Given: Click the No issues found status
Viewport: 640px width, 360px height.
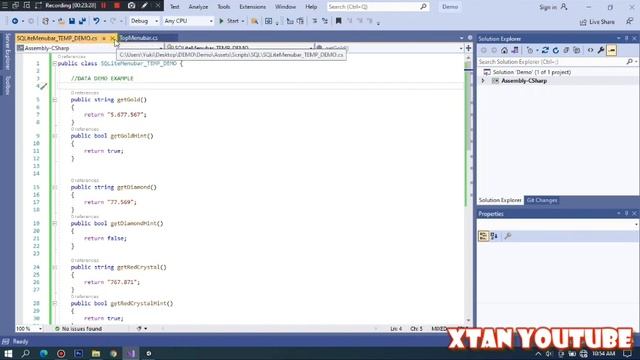Looking at the screenshot, I should pyautogui.click(x=78, y=329).
